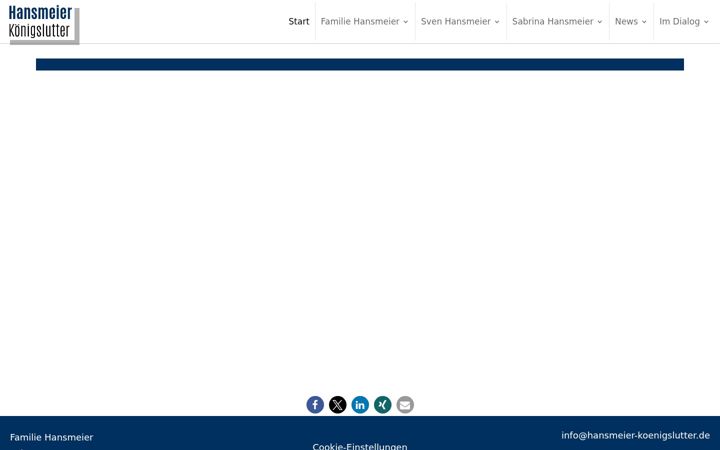This screenshot has height=450, width=720.
Task: Expand chevron next to News
Action: (644, 22)
